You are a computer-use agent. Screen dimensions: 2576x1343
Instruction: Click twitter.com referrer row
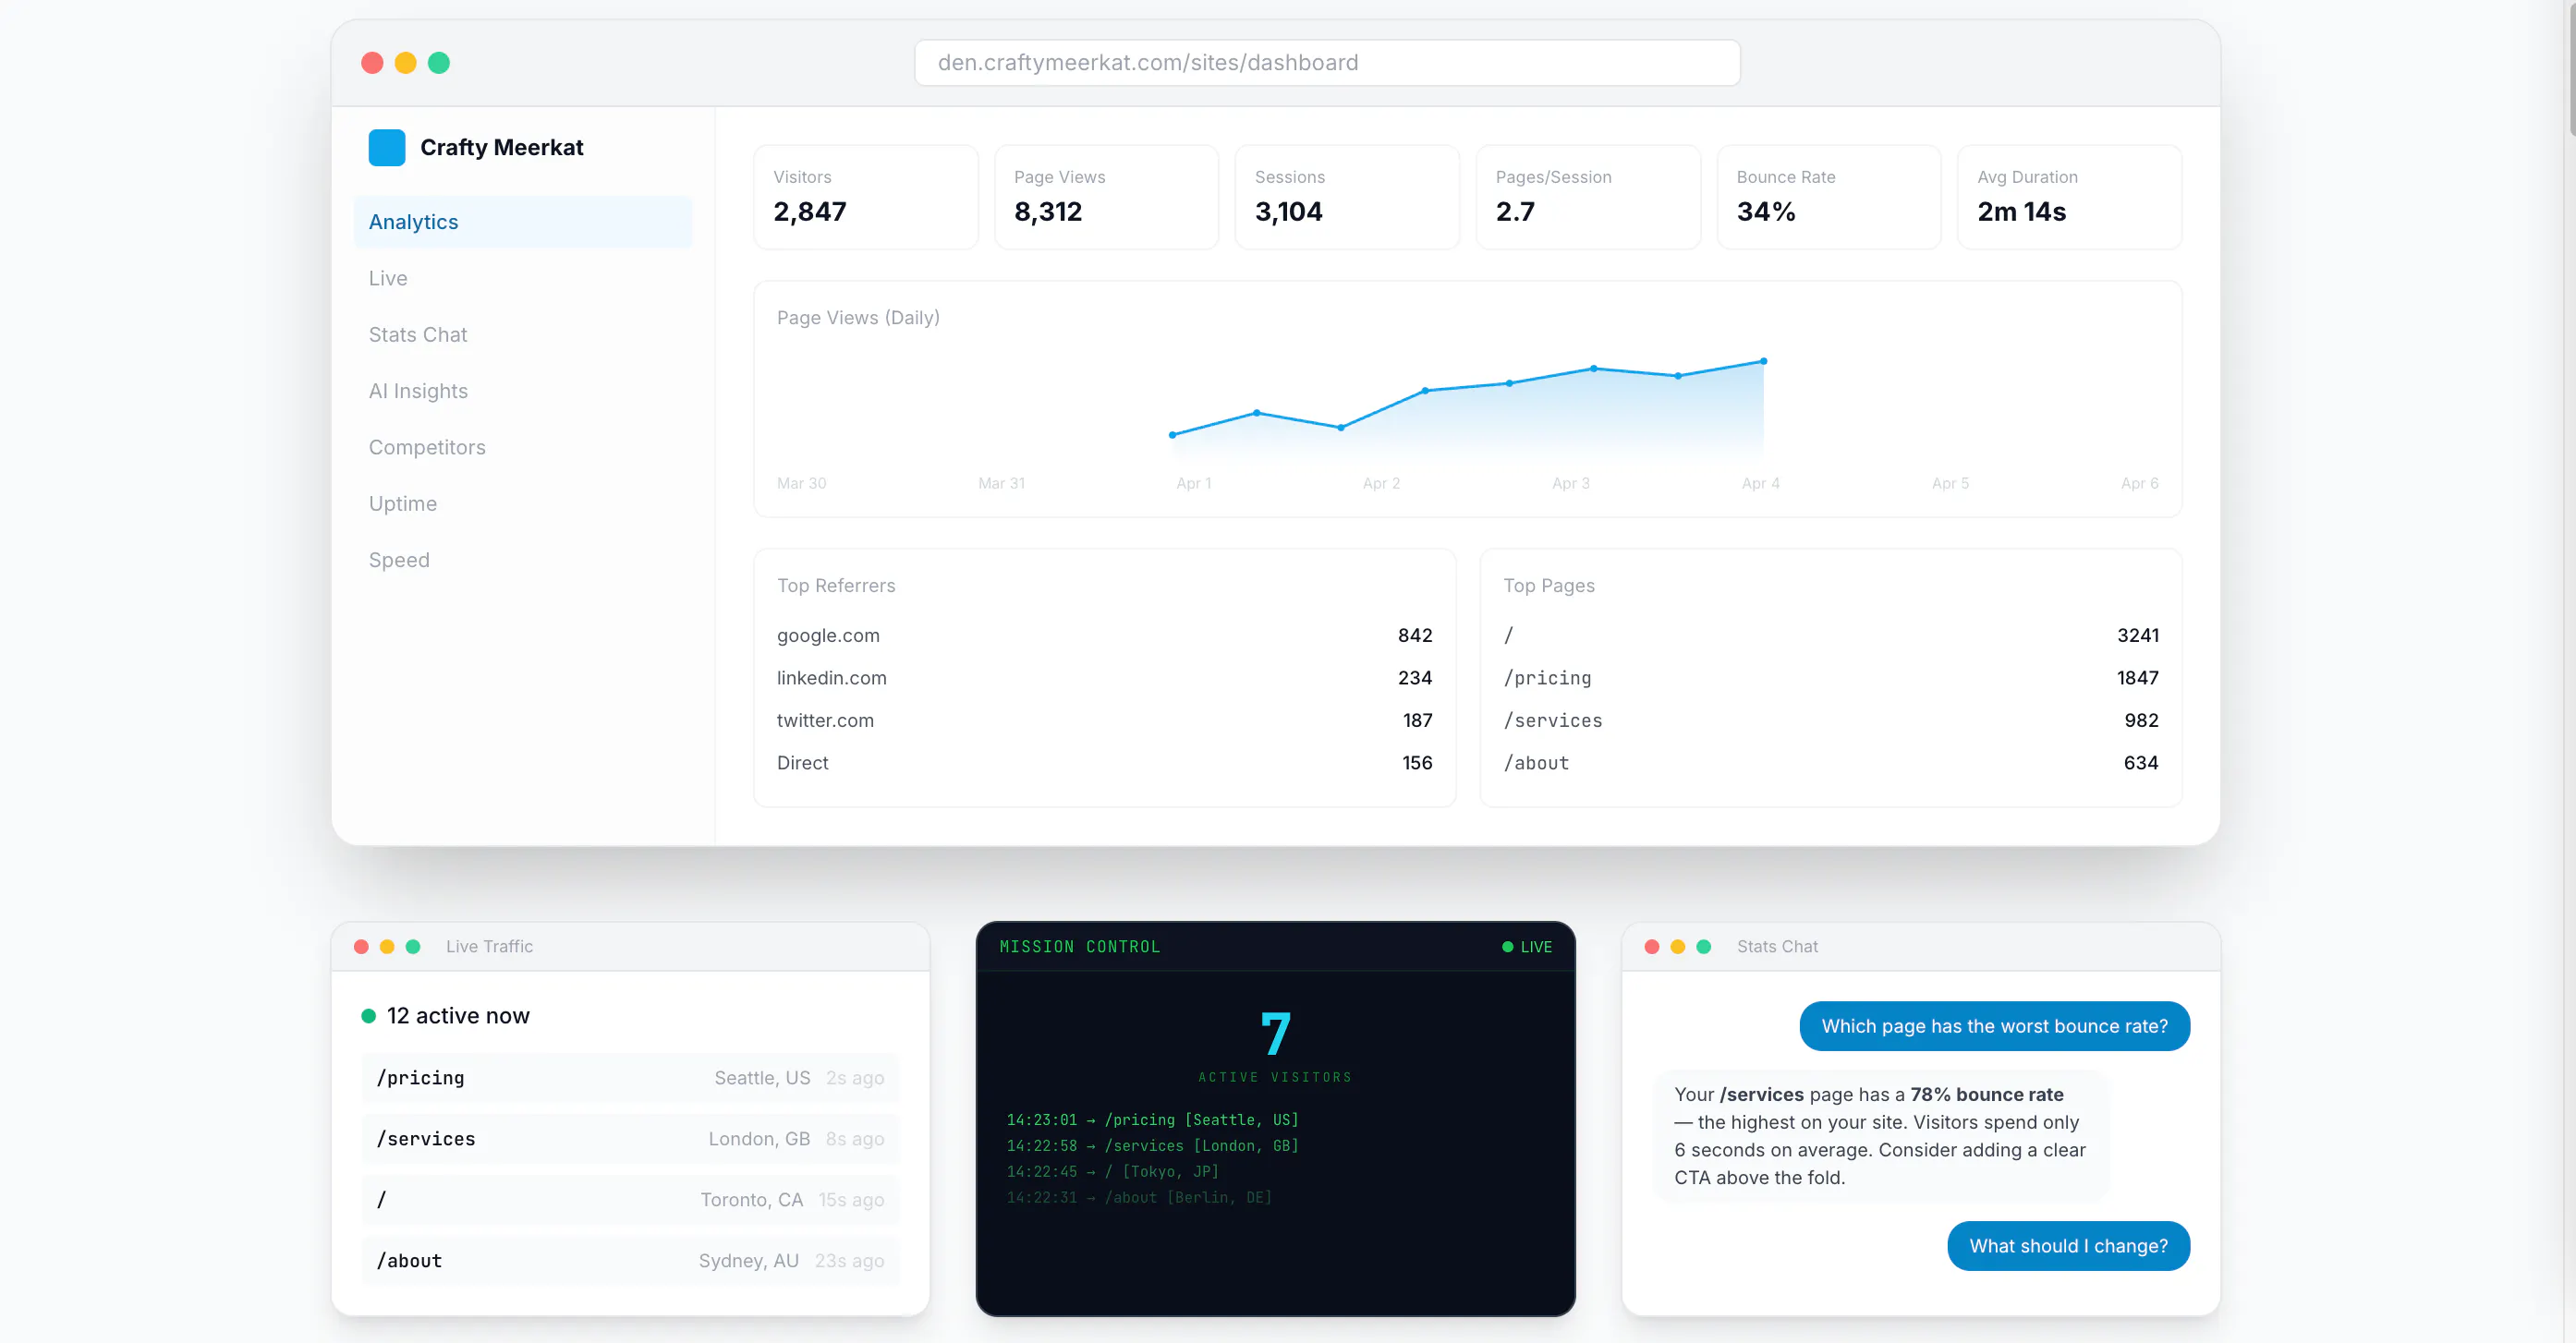[x=1104, y=721]
